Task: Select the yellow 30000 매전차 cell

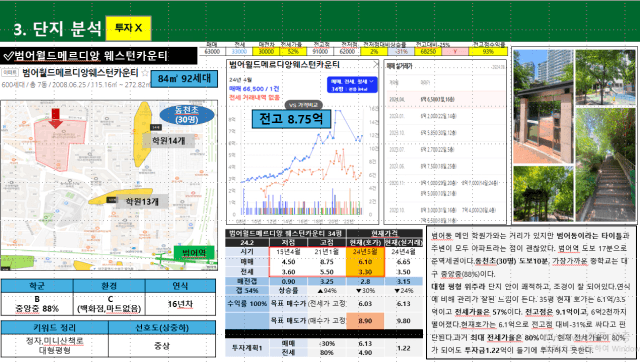Action: [266, 51]
